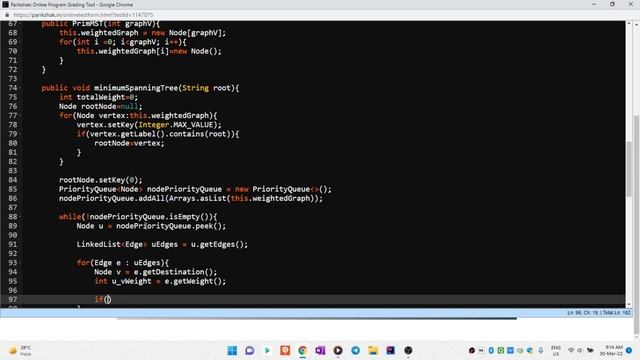
Task: Open the green play-arrow app on taskbar
Action: pyautogui.click(x=267, y=350)
